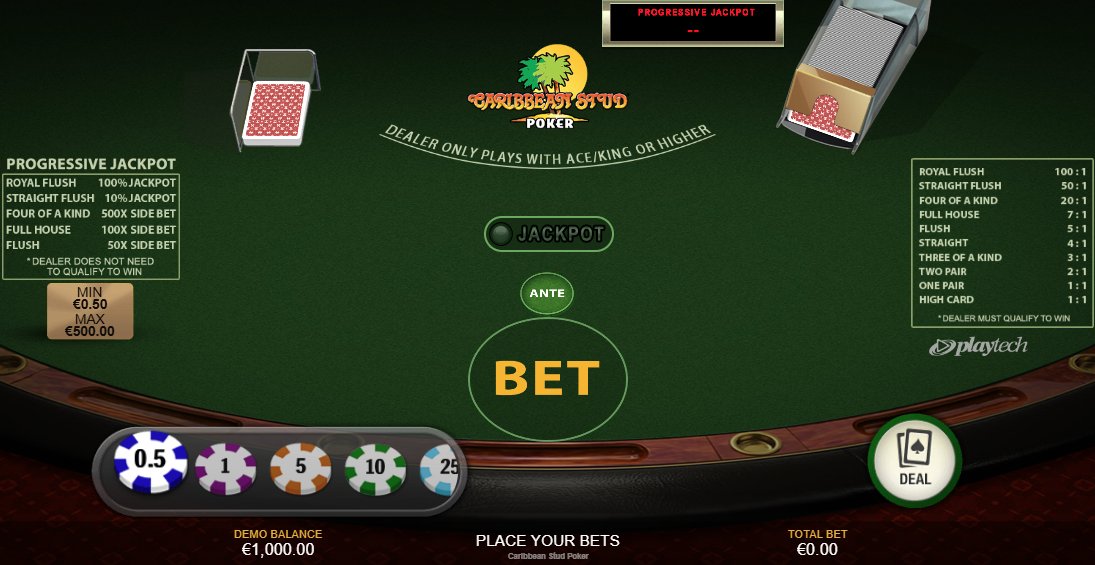
Task: Select the 0.5 blue chip
Action: tap(151, 463)
